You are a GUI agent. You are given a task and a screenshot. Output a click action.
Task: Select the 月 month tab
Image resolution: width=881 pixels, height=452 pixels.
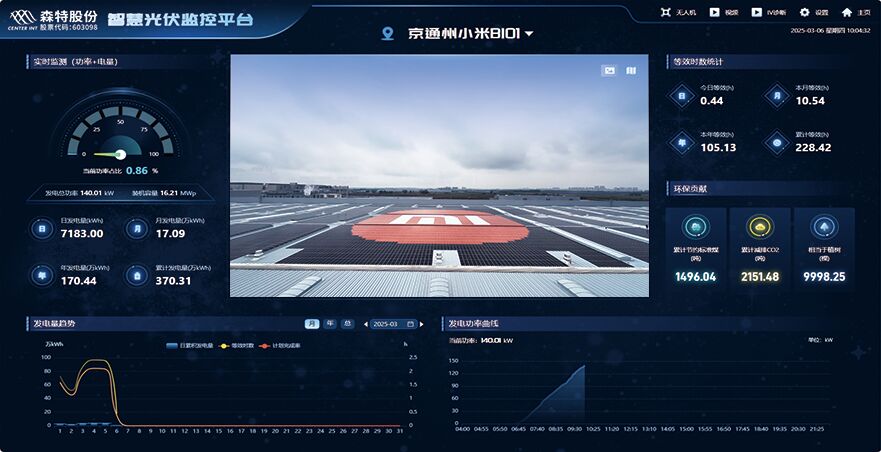pyautogui.click(x=312, y=324)
